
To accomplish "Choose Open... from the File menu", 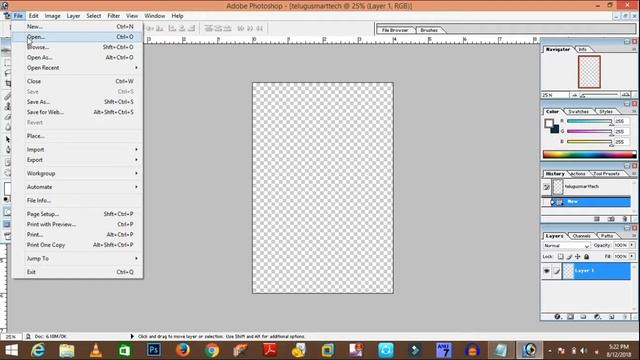I will (x=78, y=37).
